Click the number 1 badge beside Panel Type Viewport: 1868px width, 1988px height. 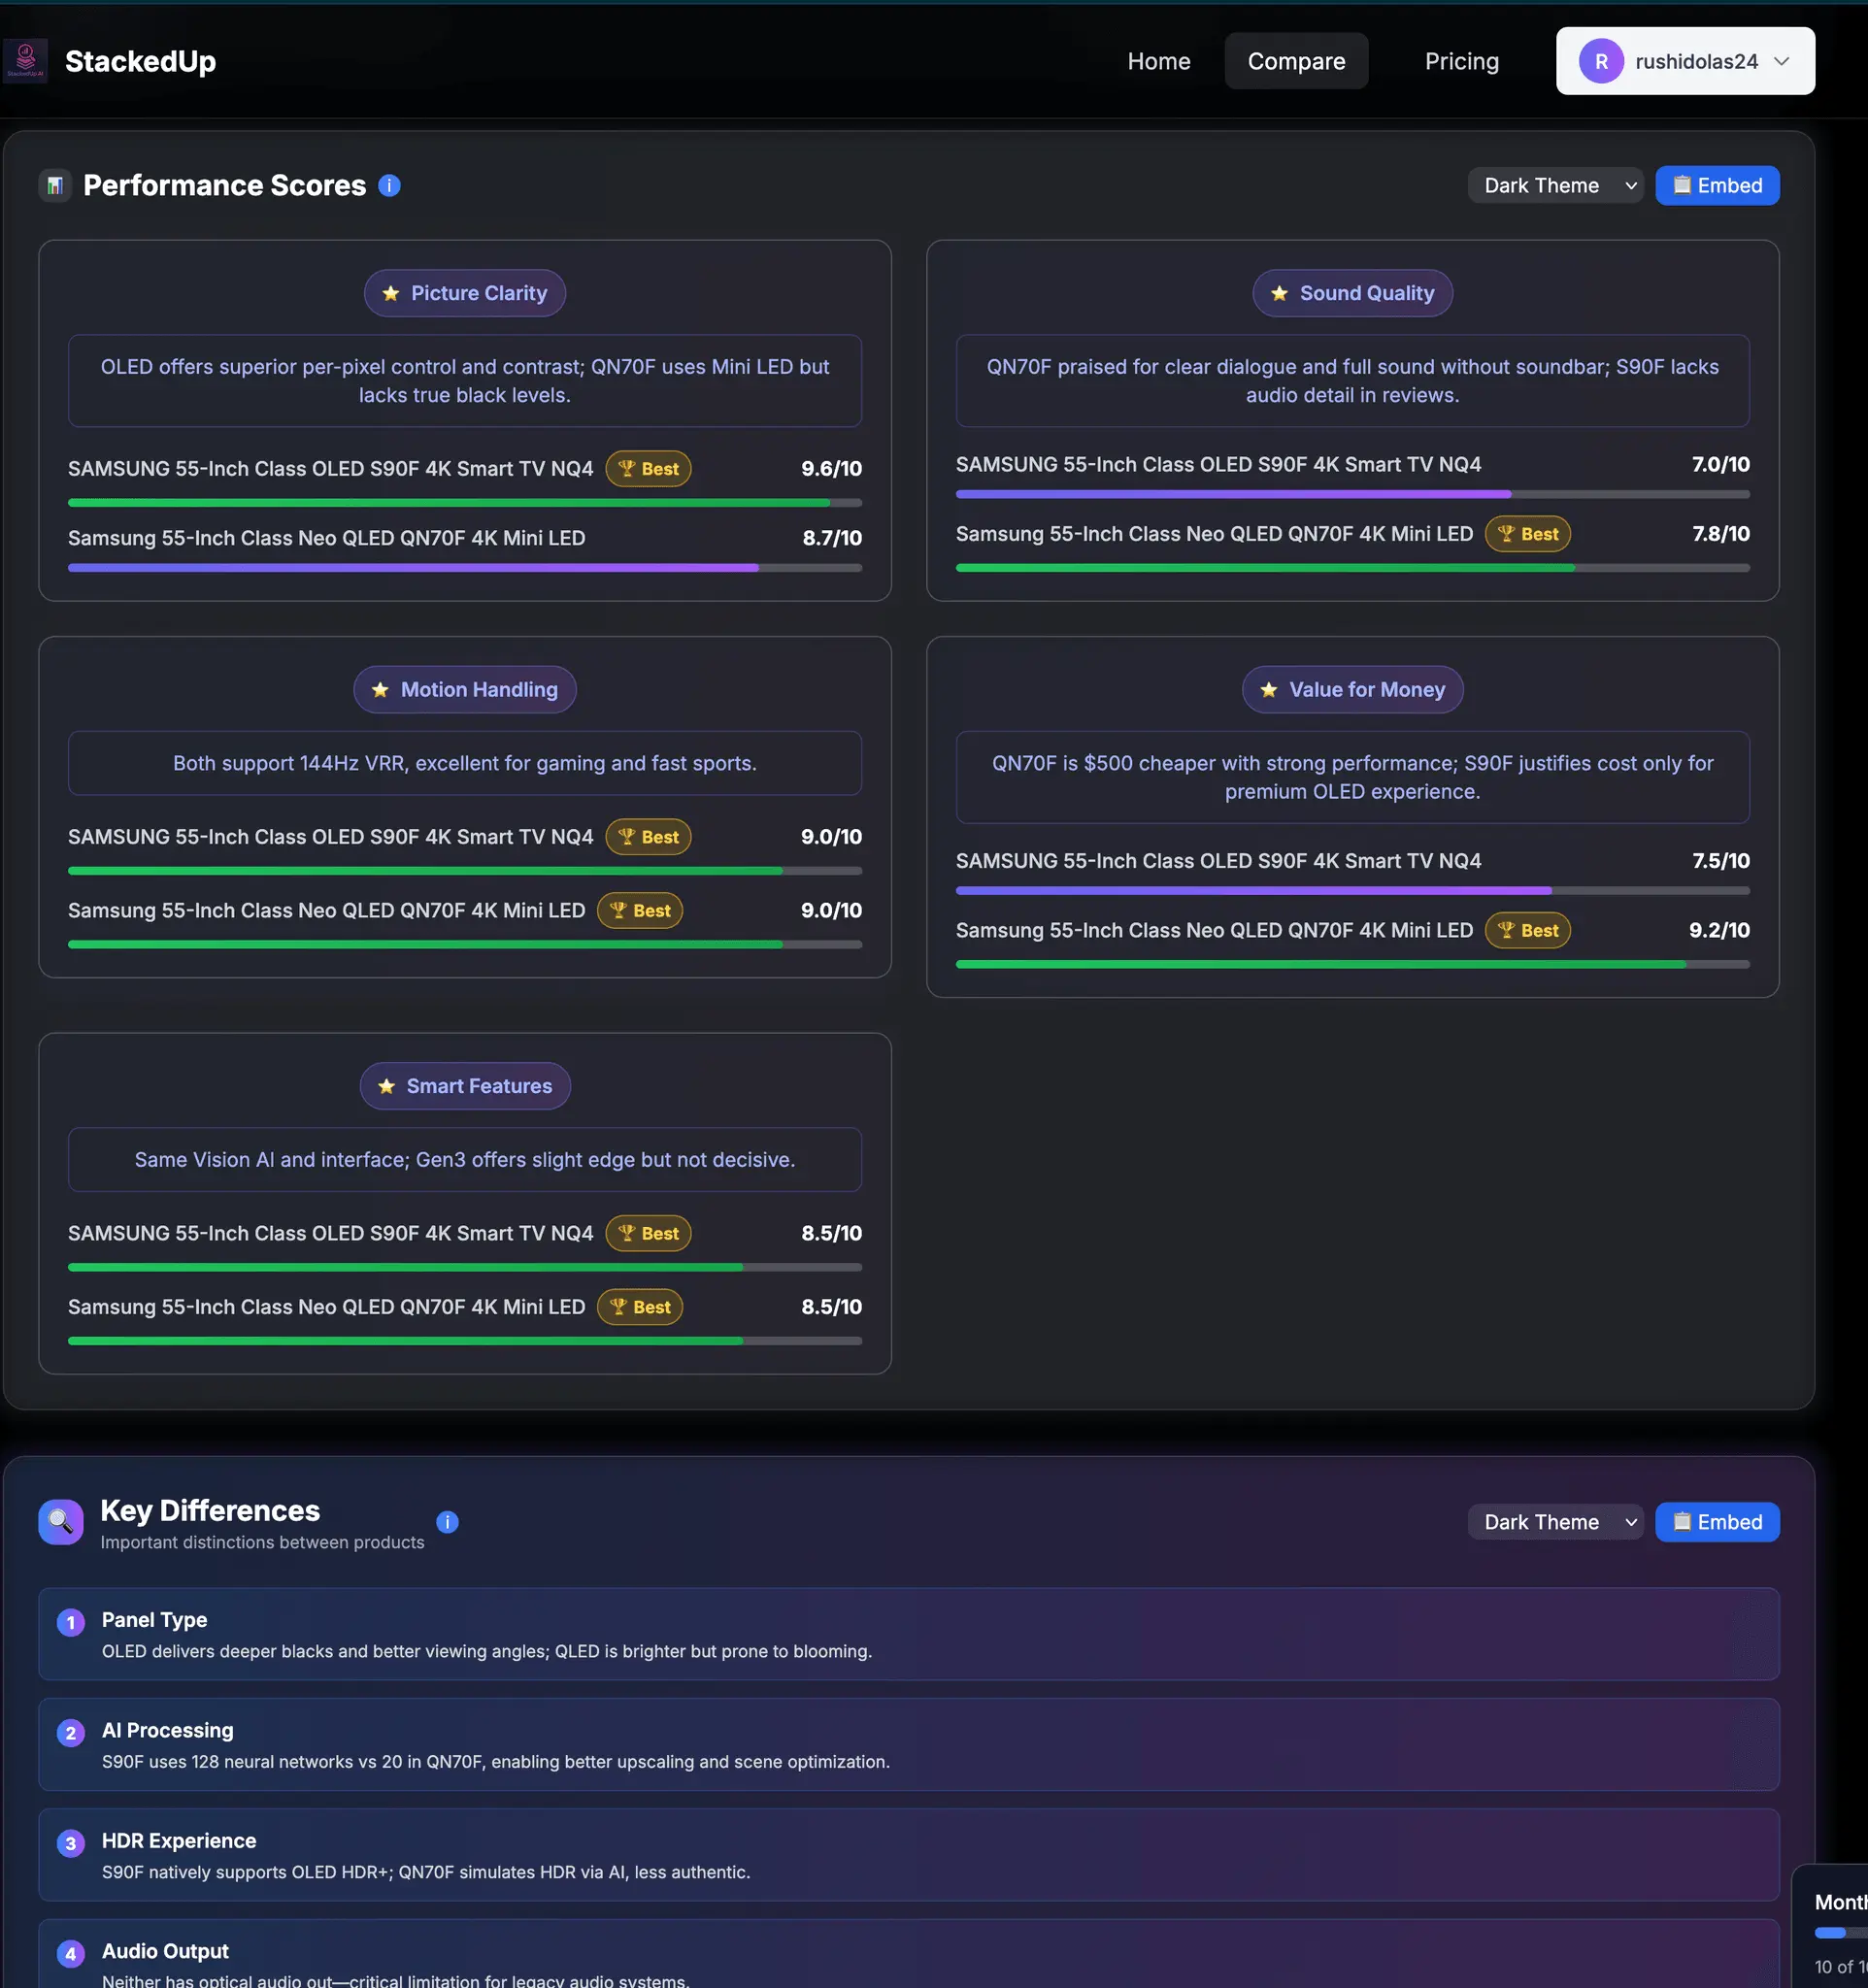(70, 1622)
